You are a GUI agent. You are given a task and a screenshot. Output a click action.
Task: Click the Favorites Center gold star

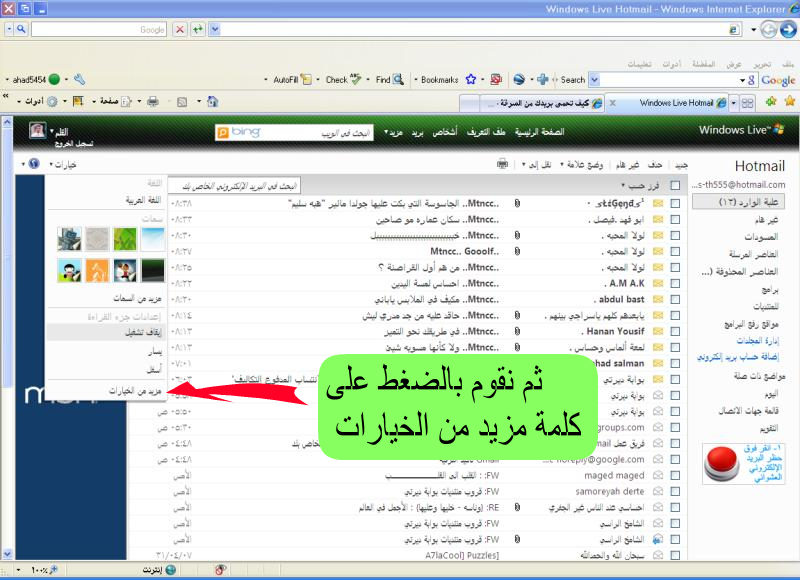pyautogui.click(x=790, y=101)
